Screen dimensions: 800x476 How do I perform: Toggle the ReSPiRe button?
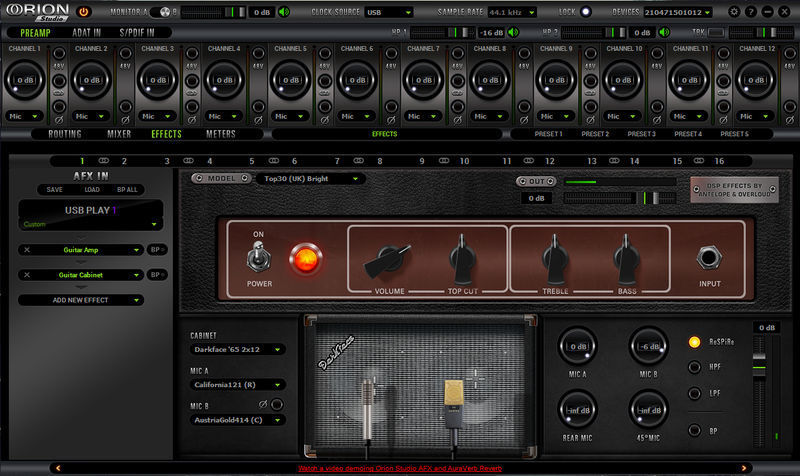(x=694, y=342)
